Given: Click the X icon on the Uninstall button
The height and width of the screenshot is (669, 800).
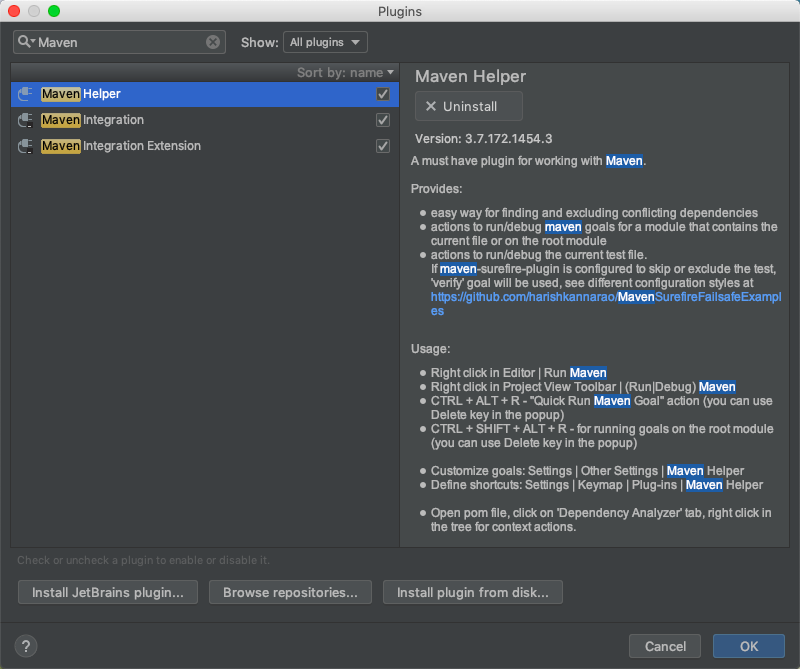Looking at the screenshot, I should coord(431,107).
